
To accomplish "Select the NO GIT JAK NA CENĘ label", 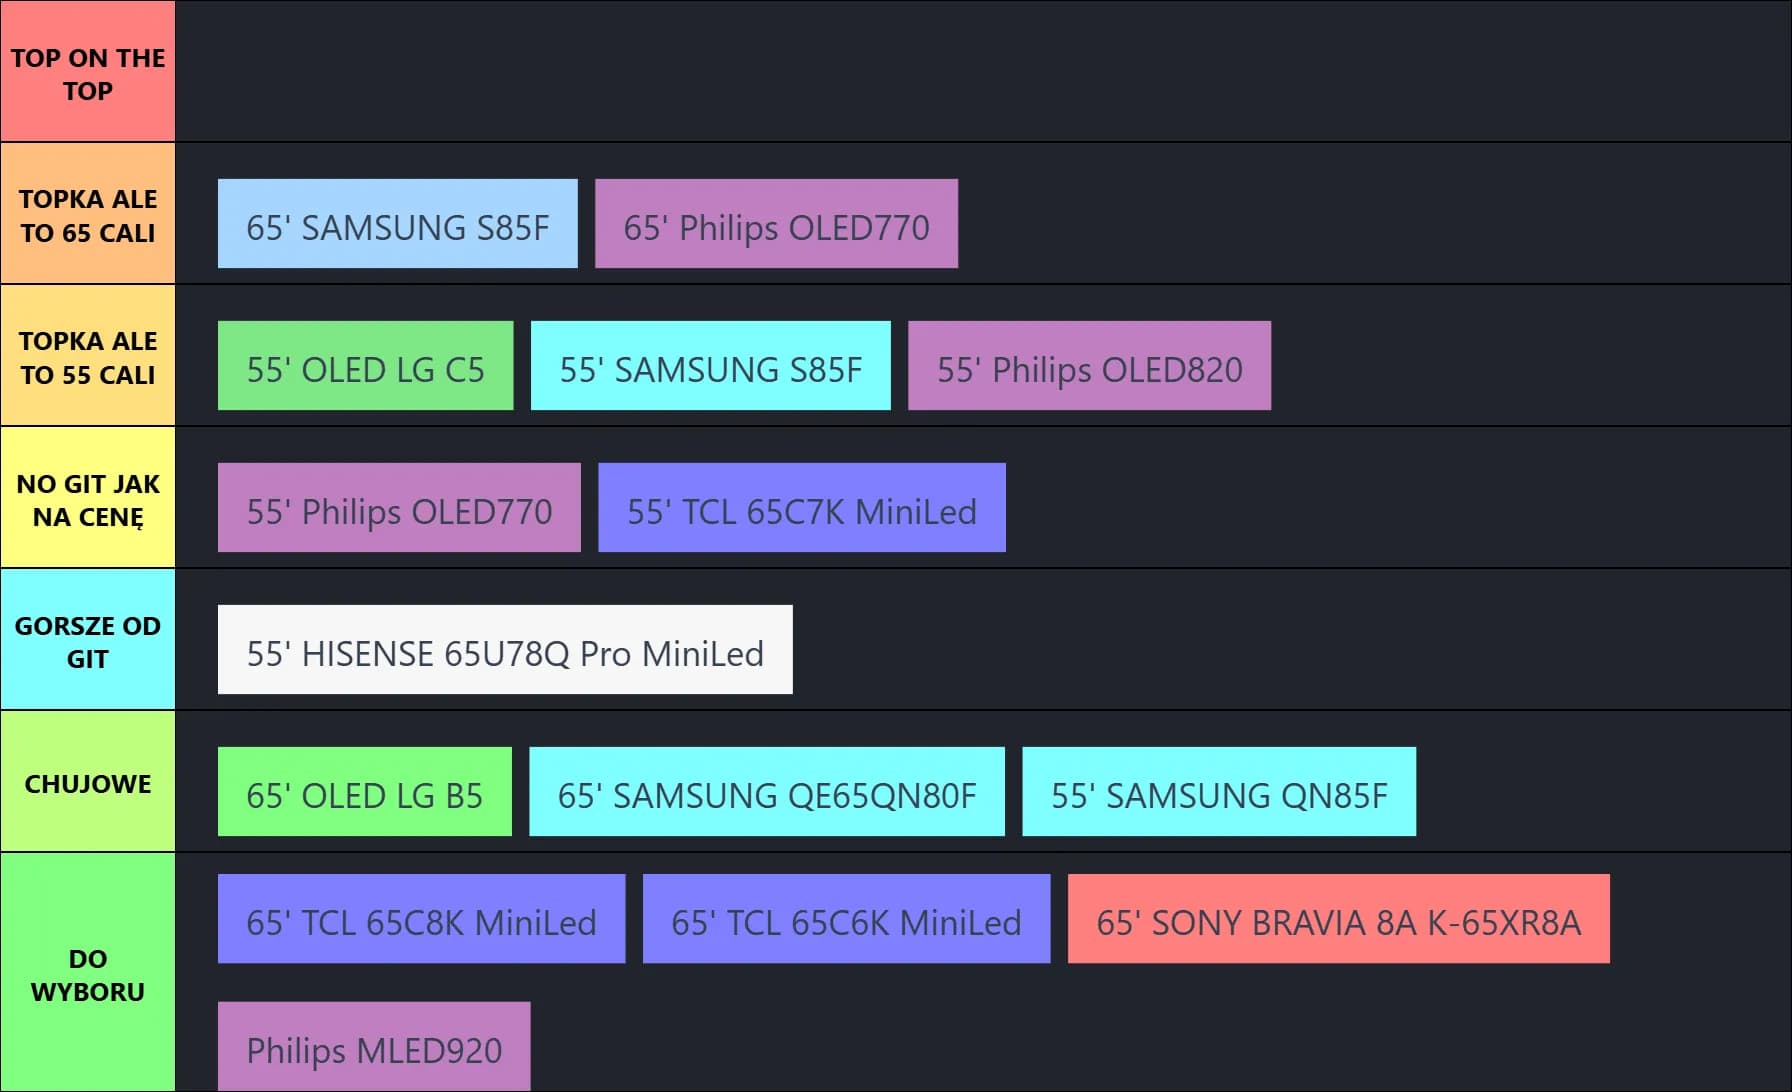I will click(88, 499).
